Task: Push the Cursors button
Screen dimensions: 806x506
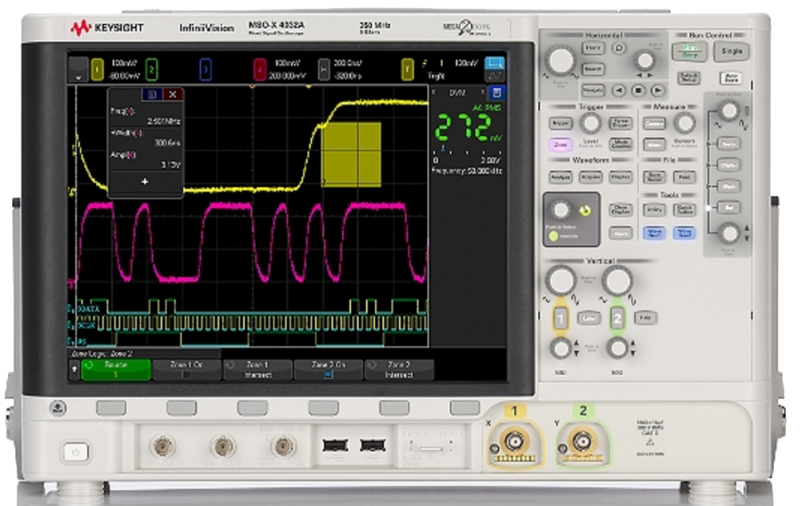Action: [654, 123]
